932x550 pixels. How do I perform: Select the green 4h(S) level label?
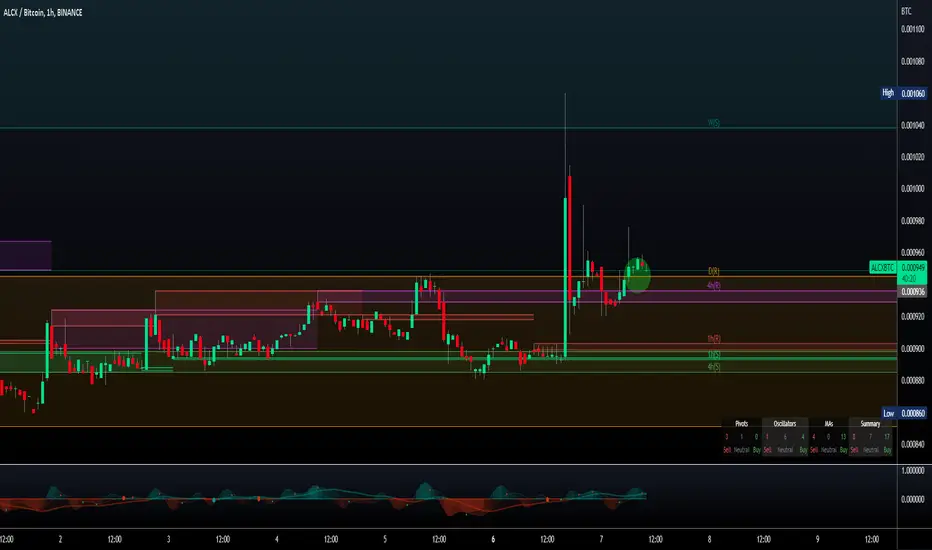[714, 367]
